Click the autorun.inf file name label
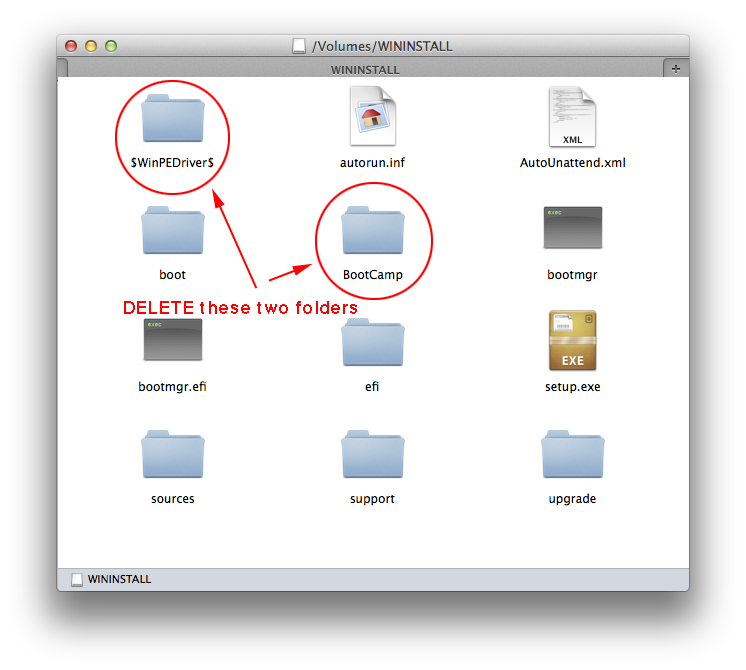 (373, 163)
